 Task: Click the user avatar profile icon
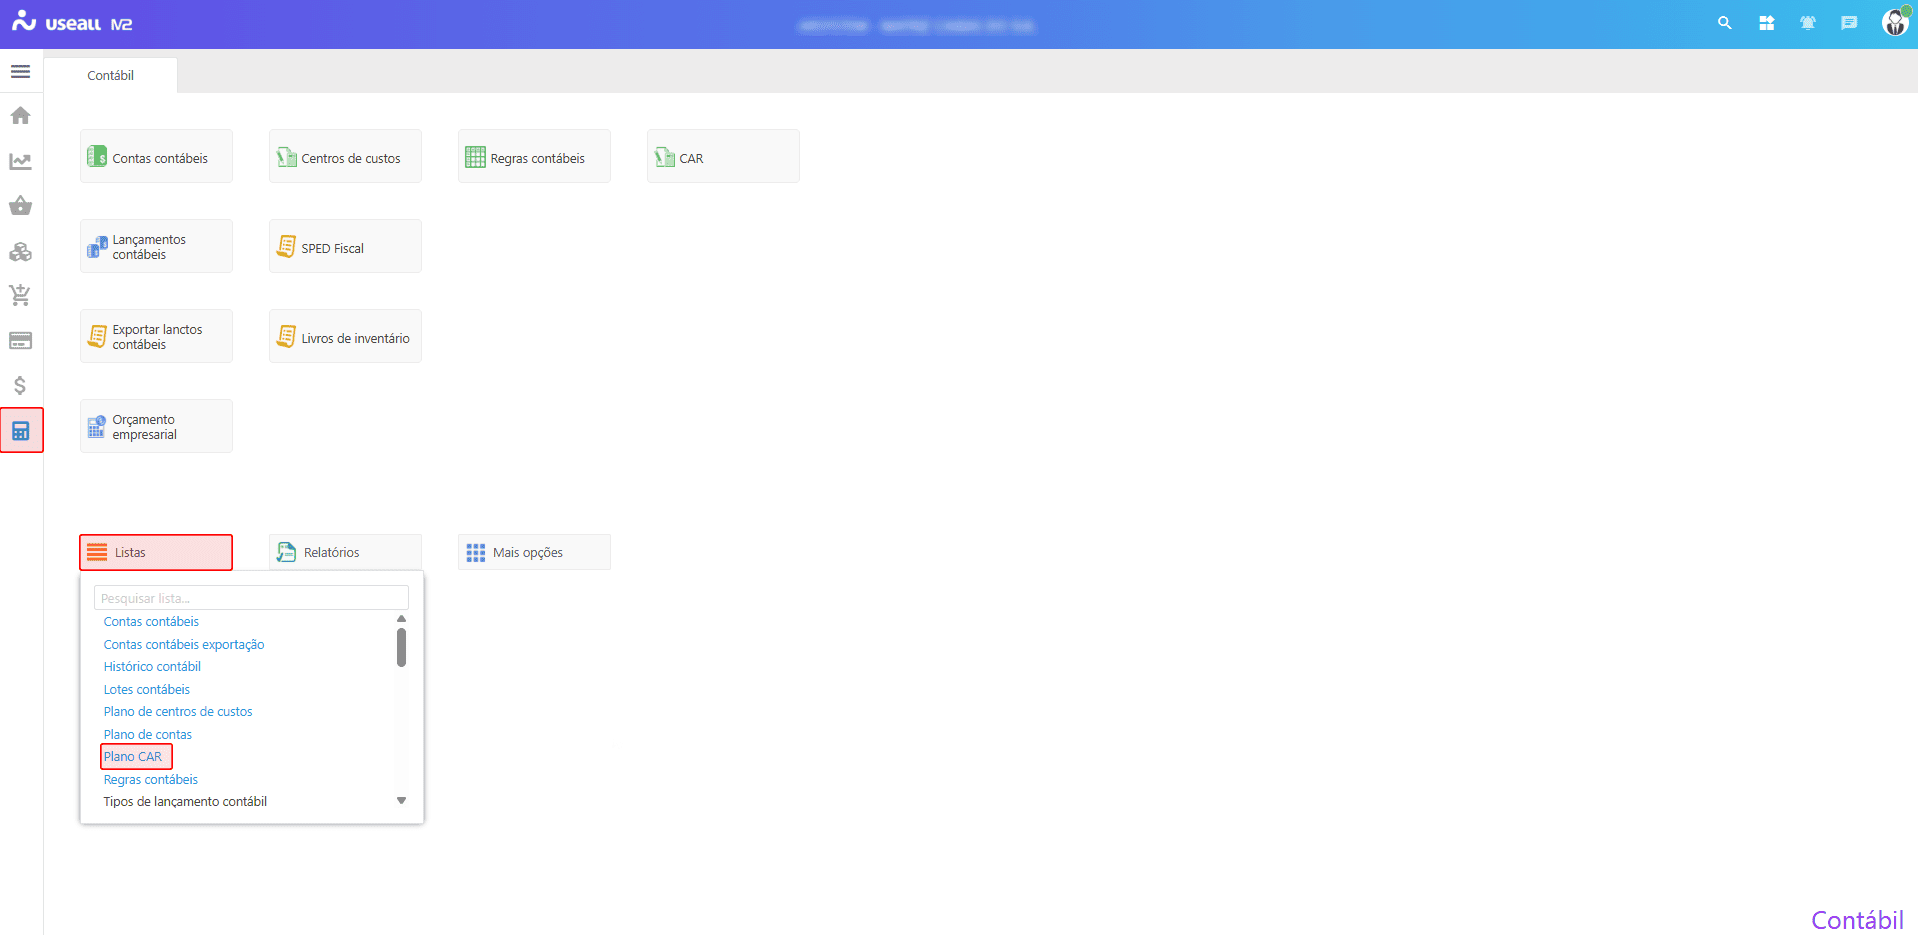point(1894,23)
